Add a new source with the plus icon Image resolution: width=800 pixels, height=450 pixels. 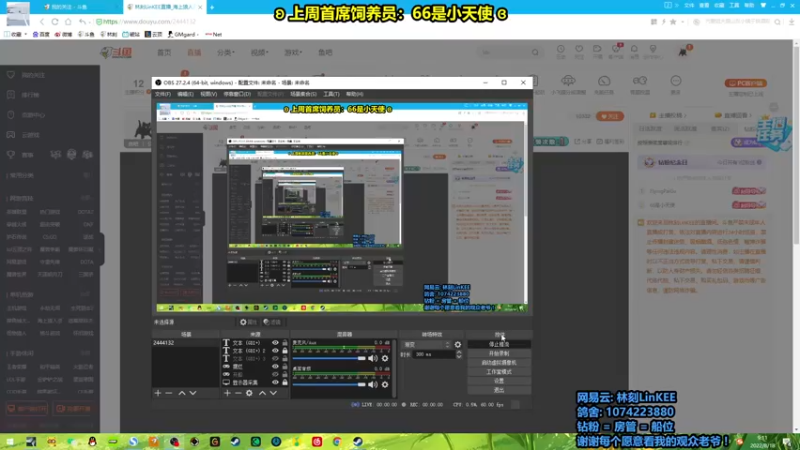[x=227, y=393]
